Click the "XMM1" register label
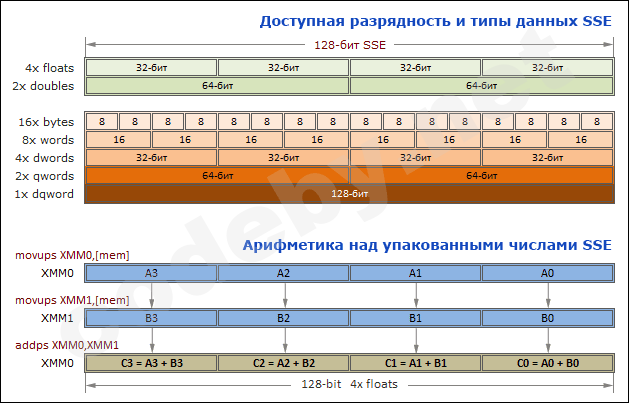Screen dimensions: 629x403 click(x=57, y=318)
